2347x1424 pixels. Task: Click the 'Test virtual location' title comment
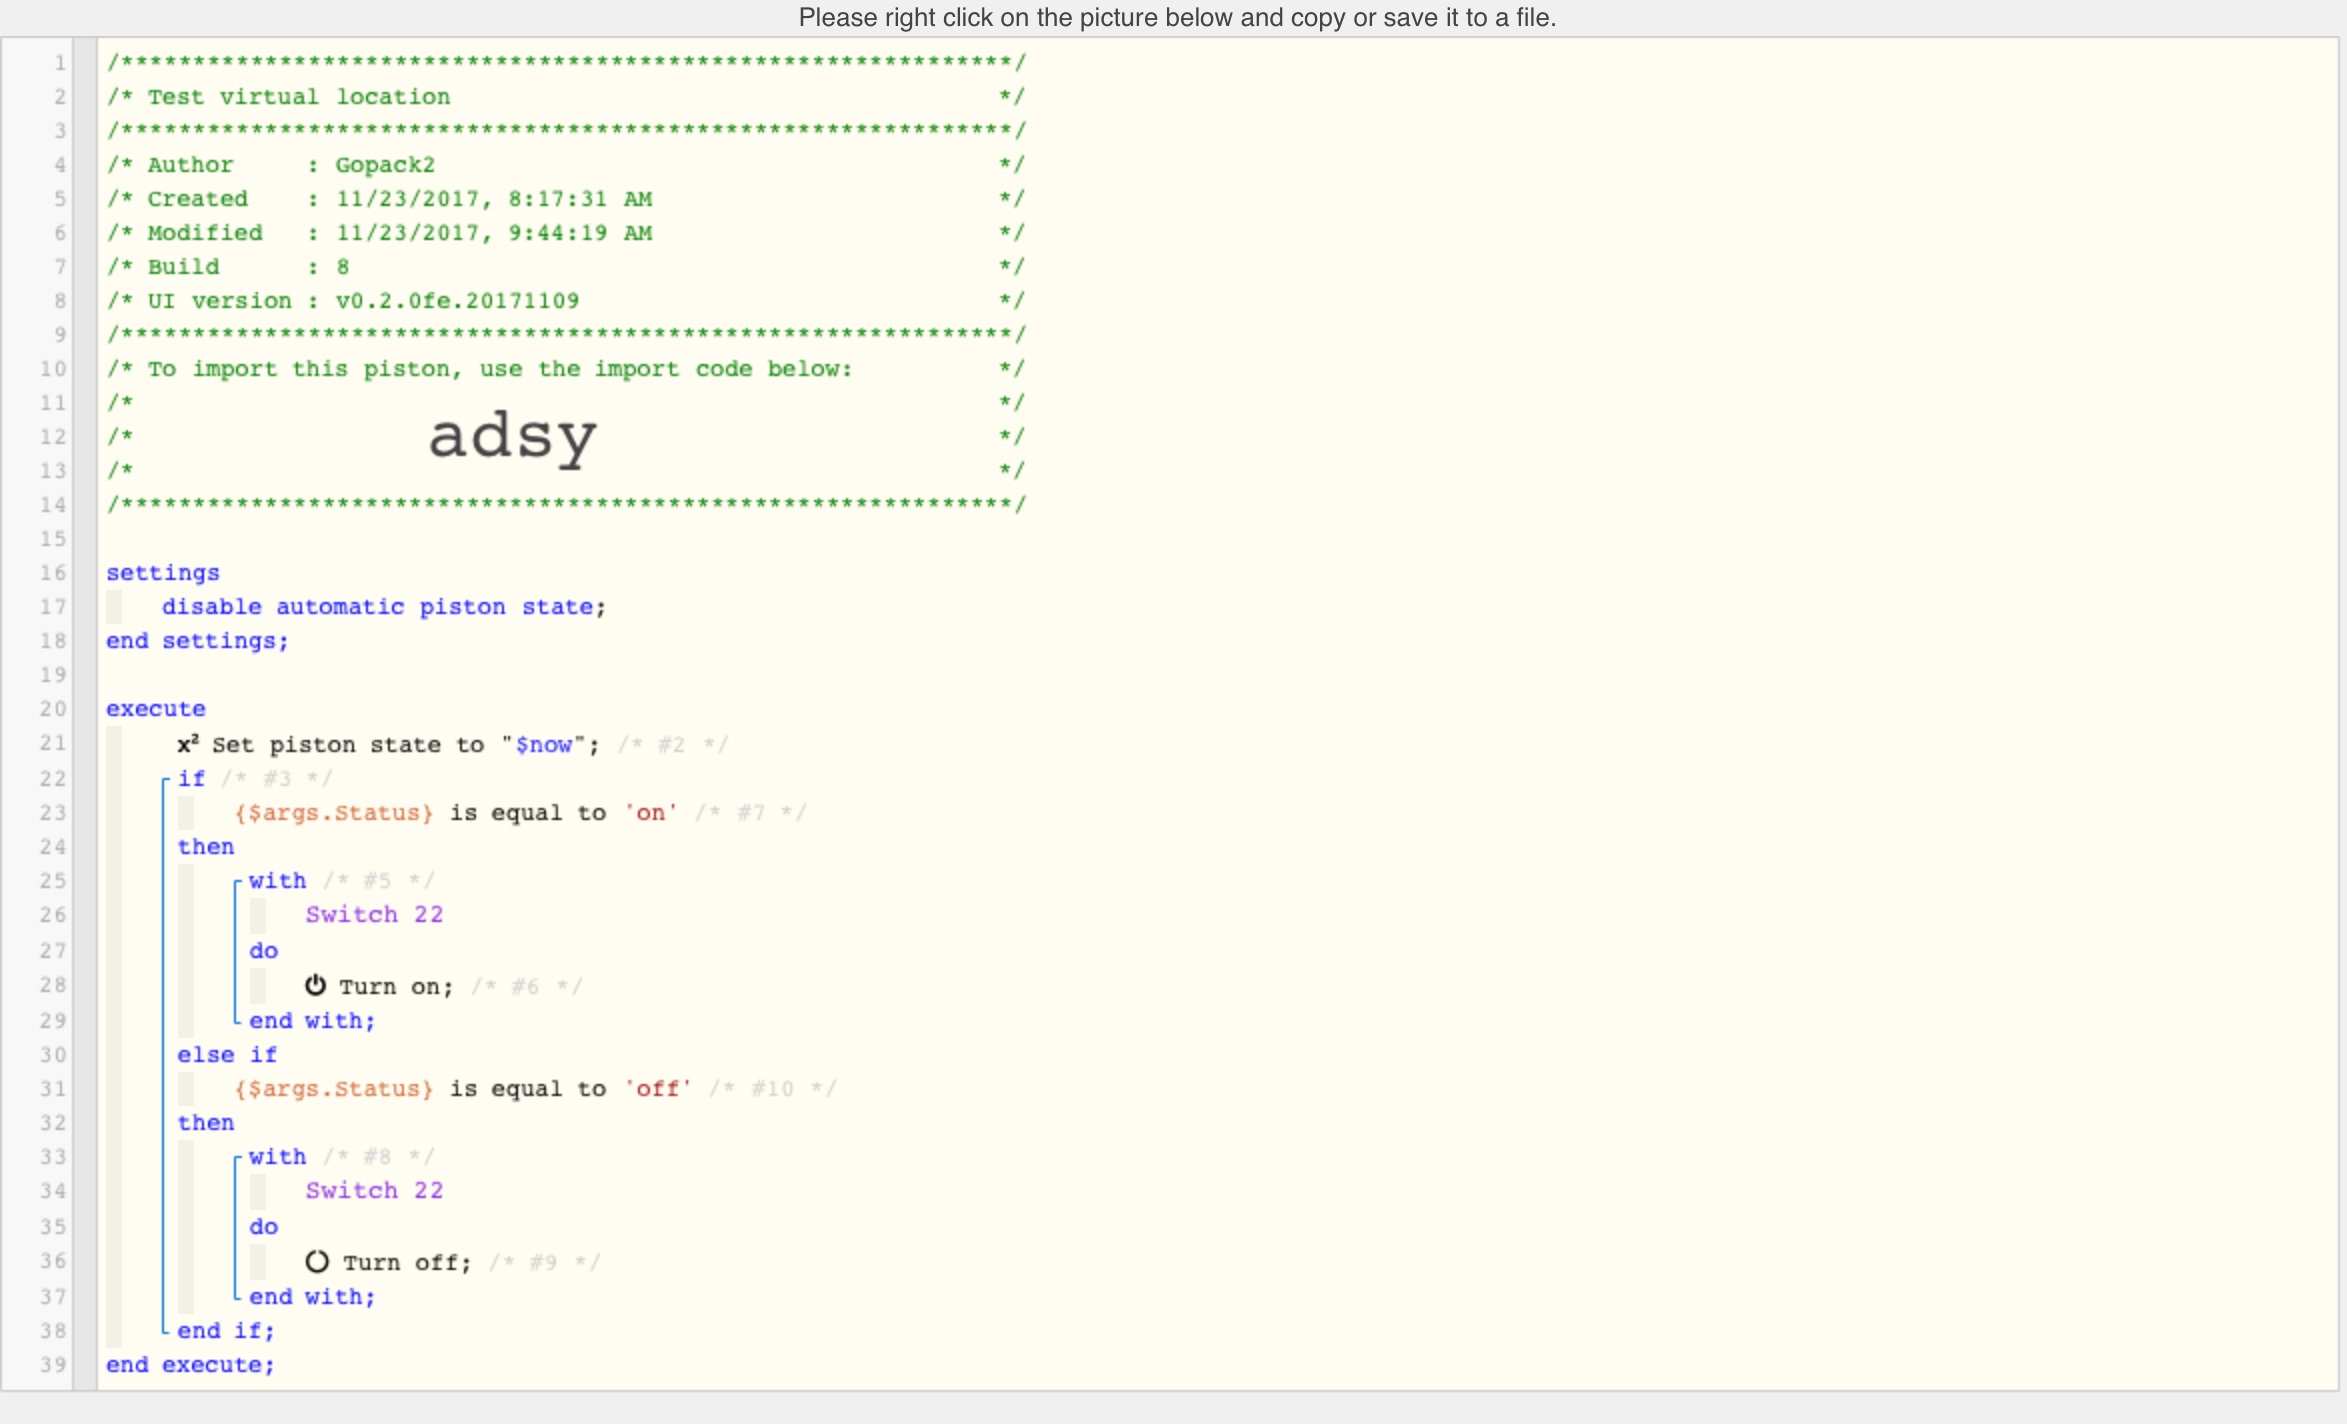[x=299, y=96]
